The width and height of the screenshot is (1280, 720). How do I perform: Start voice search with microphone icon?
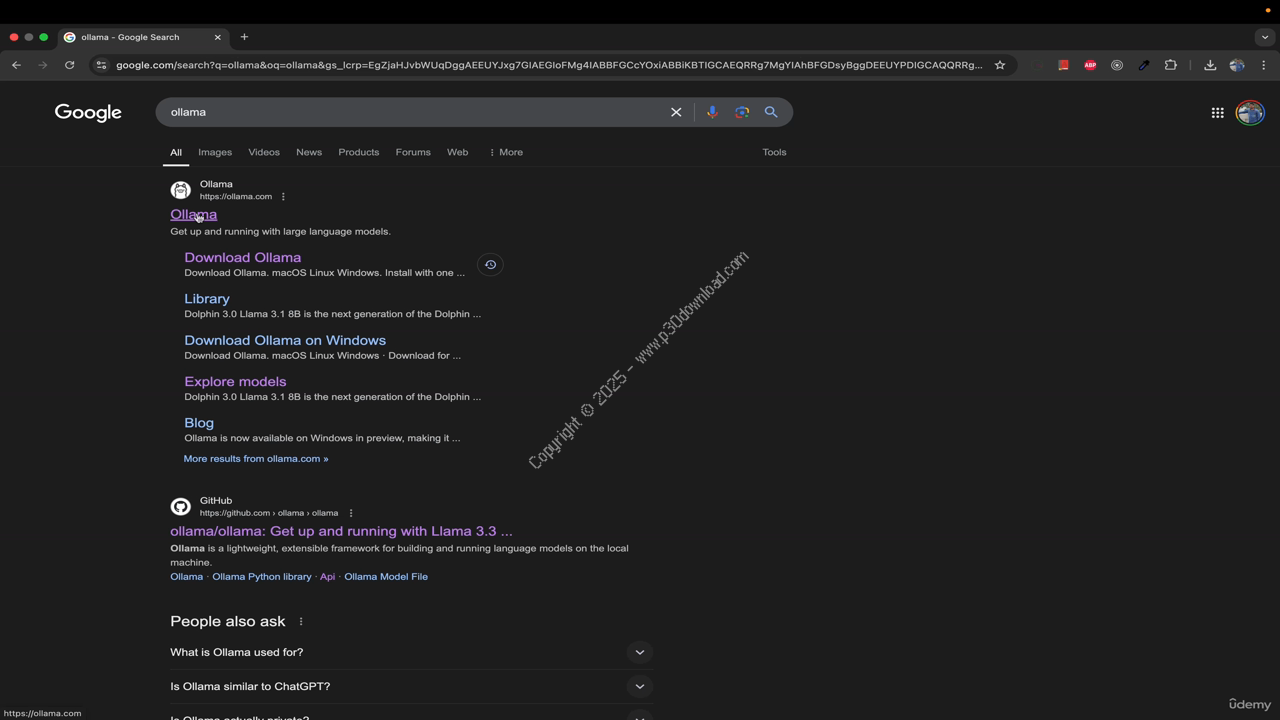tap(712, 112)
